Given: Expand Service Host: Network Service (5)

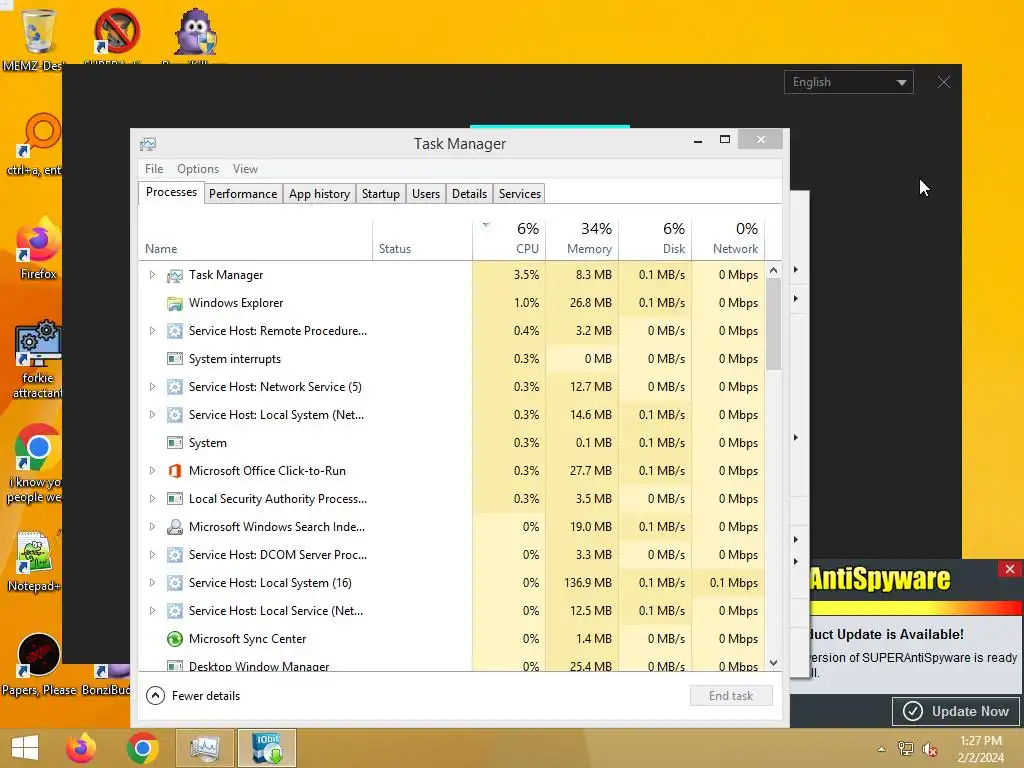Looking at the screenshot, I should tap(152, 387).
